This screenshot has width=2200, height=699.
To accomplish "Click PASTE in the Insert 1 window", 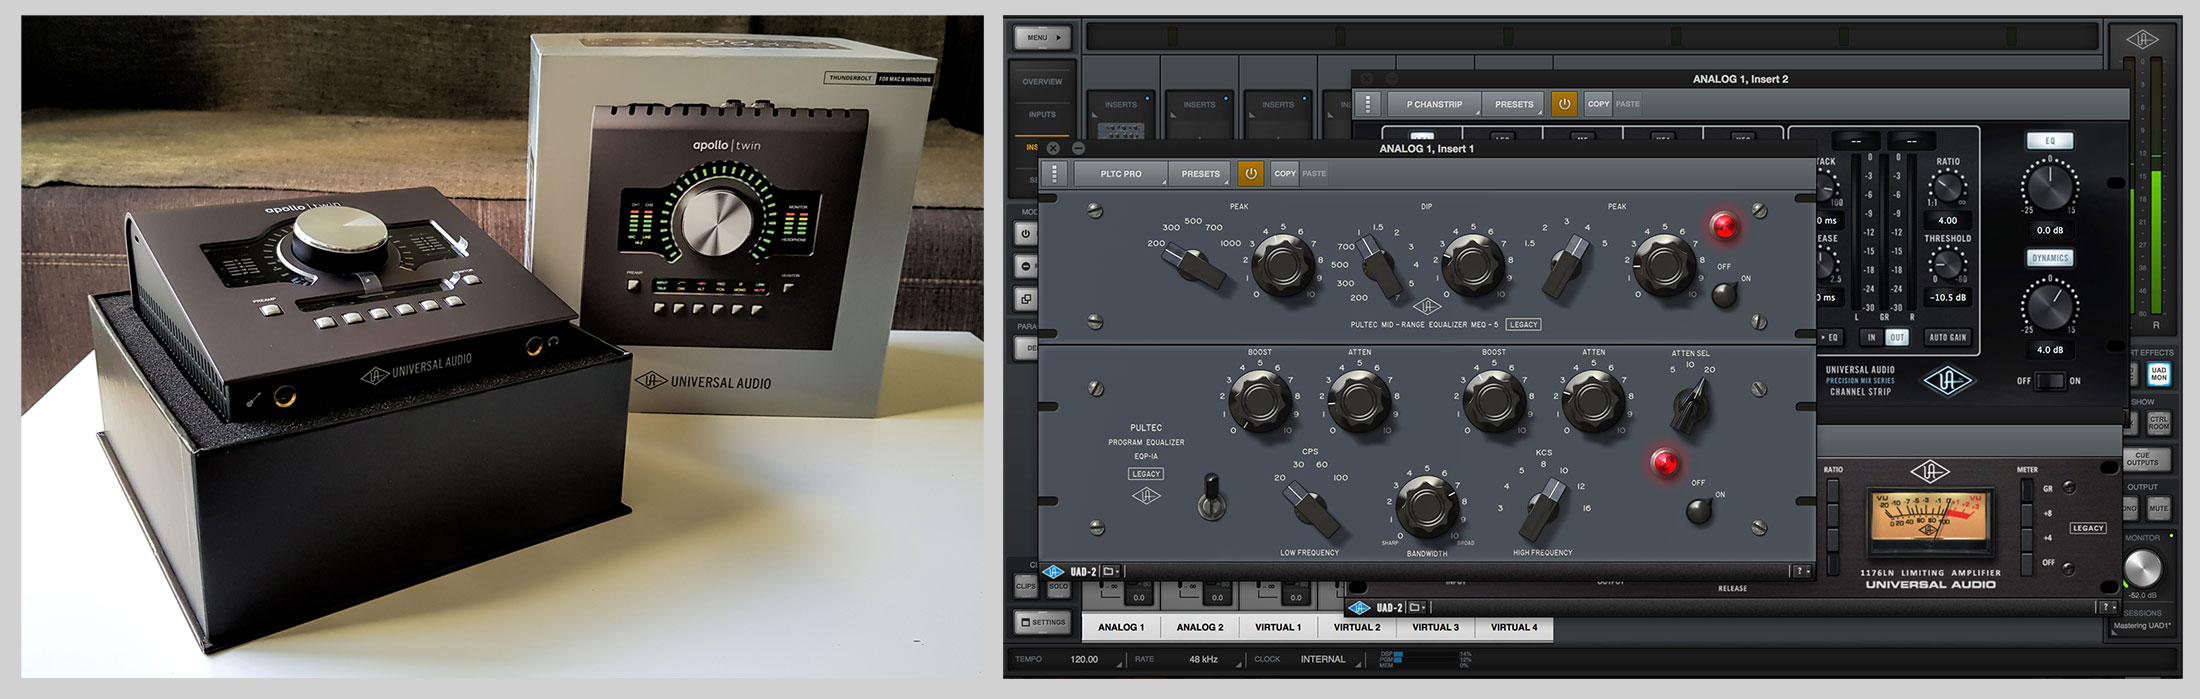I will (x=1314, y=174).
